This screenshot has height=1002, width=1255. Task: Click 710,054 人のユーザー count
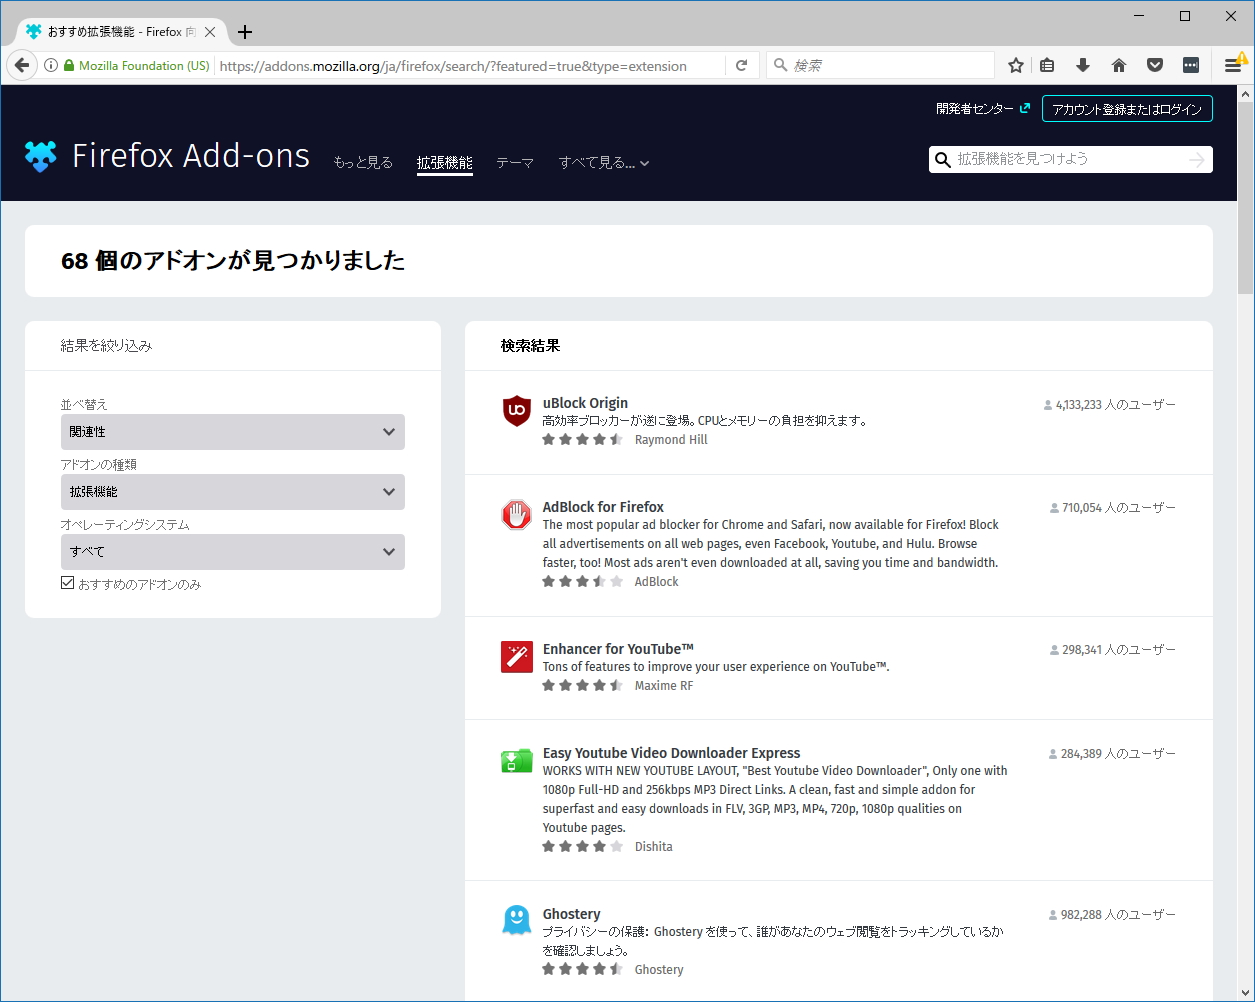click(x=1113, y=508)
